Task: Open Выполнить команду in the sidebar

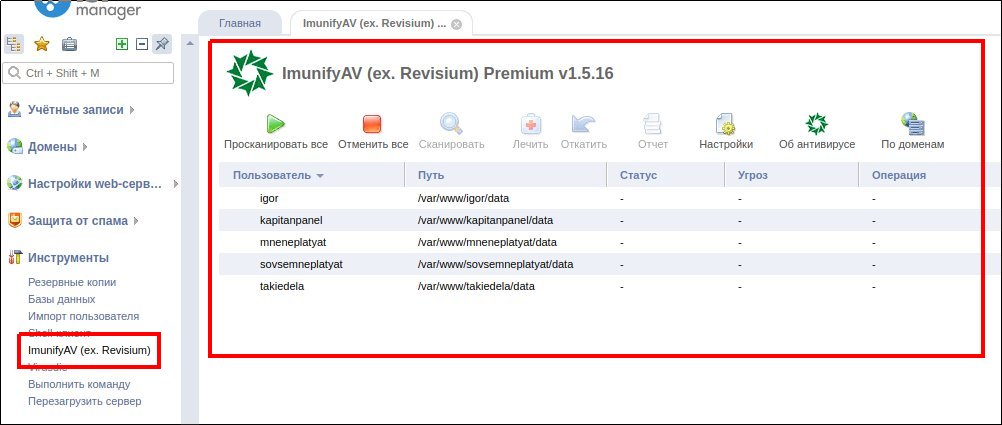Action: pos(79,384)
